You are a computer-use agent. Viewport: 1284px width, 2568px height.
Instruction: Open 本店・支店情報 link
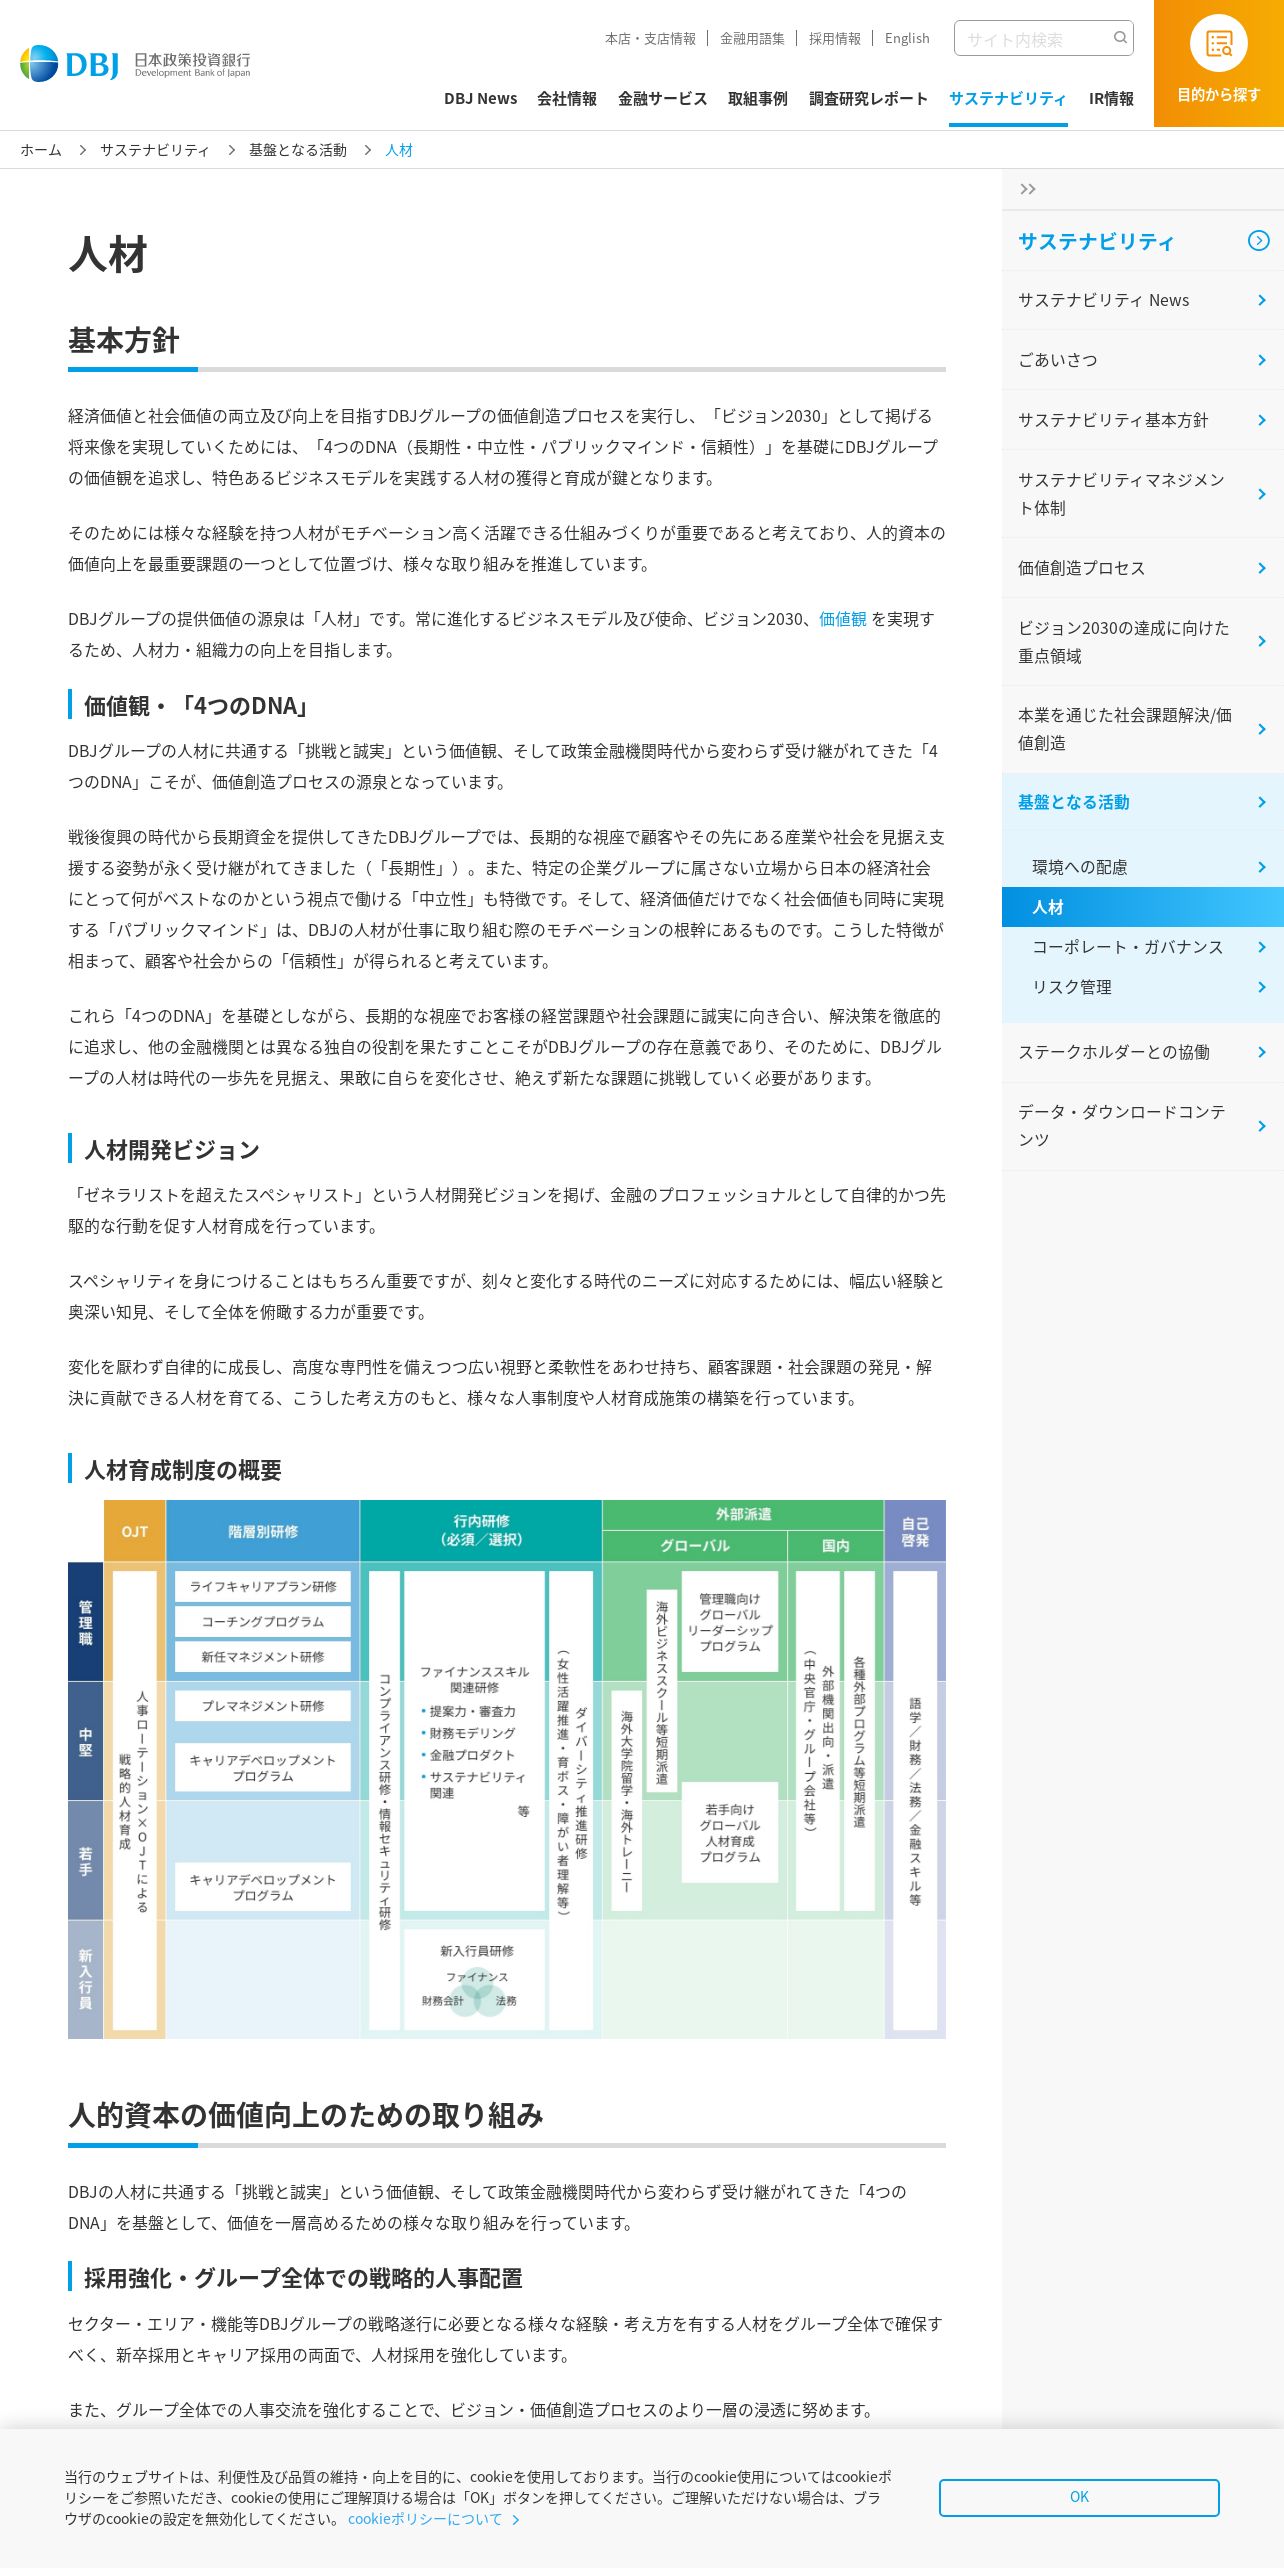click(650, 39)
